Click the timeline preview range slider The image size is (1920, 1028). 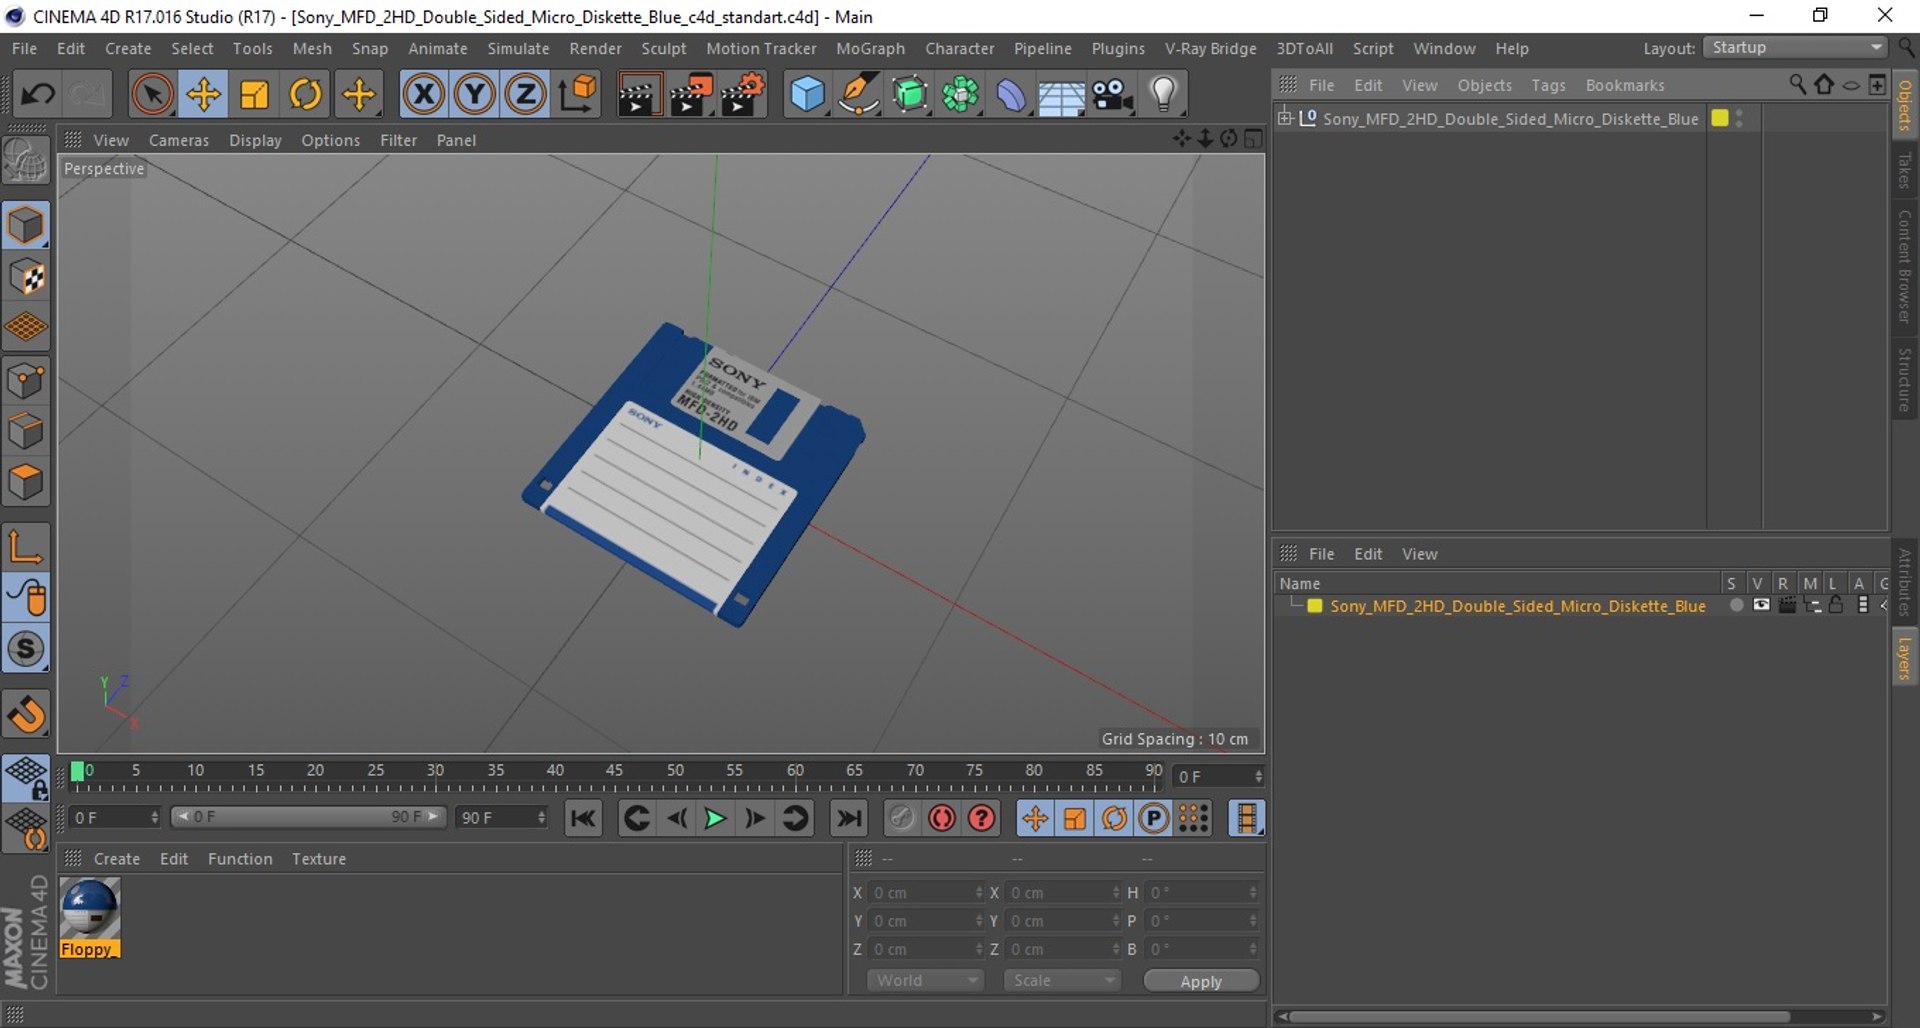[309, 817]
